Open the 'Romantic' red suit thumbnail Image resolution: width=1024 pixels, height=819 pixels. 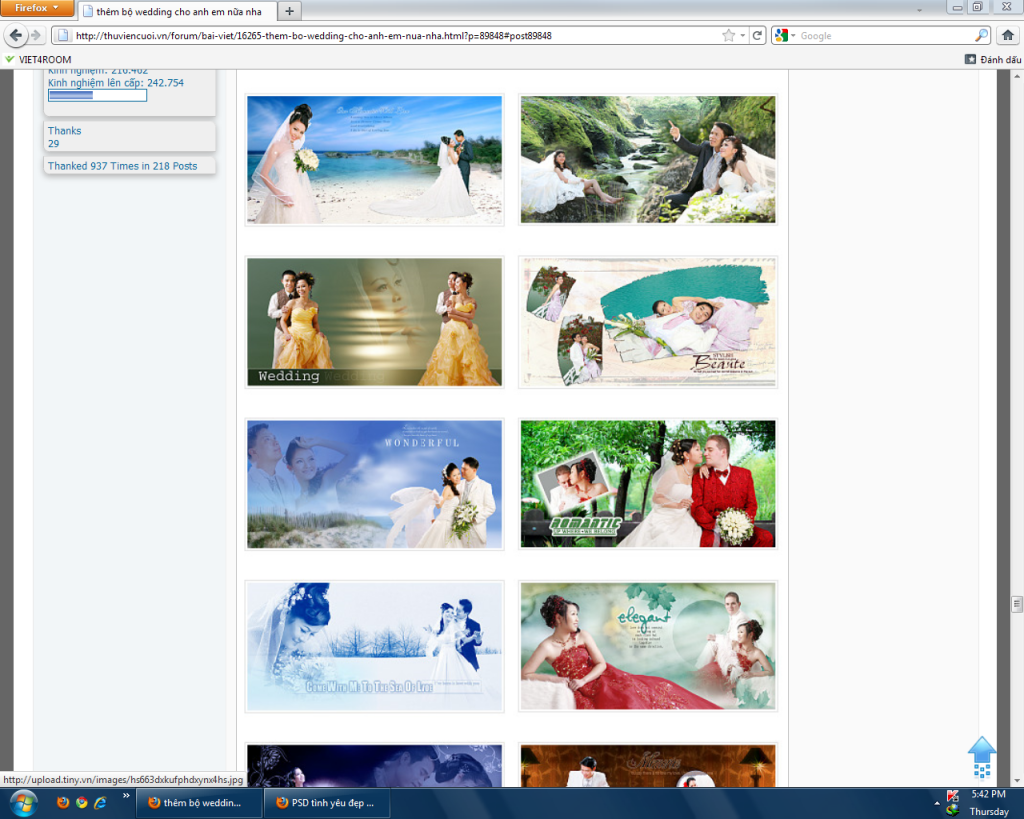click(648, 484)
